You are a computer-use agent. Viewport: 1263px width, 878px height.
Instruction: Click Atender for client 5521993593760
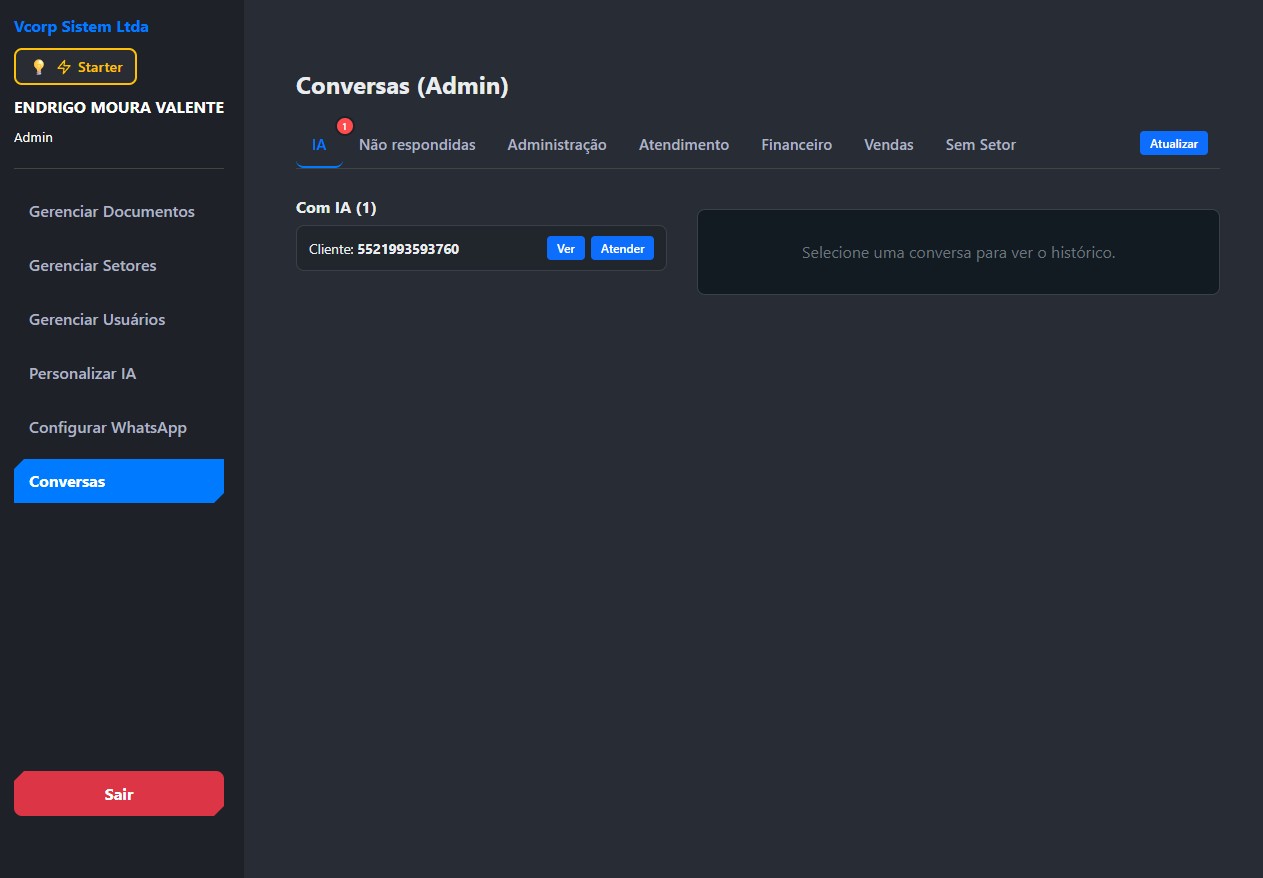coord(622,248)
